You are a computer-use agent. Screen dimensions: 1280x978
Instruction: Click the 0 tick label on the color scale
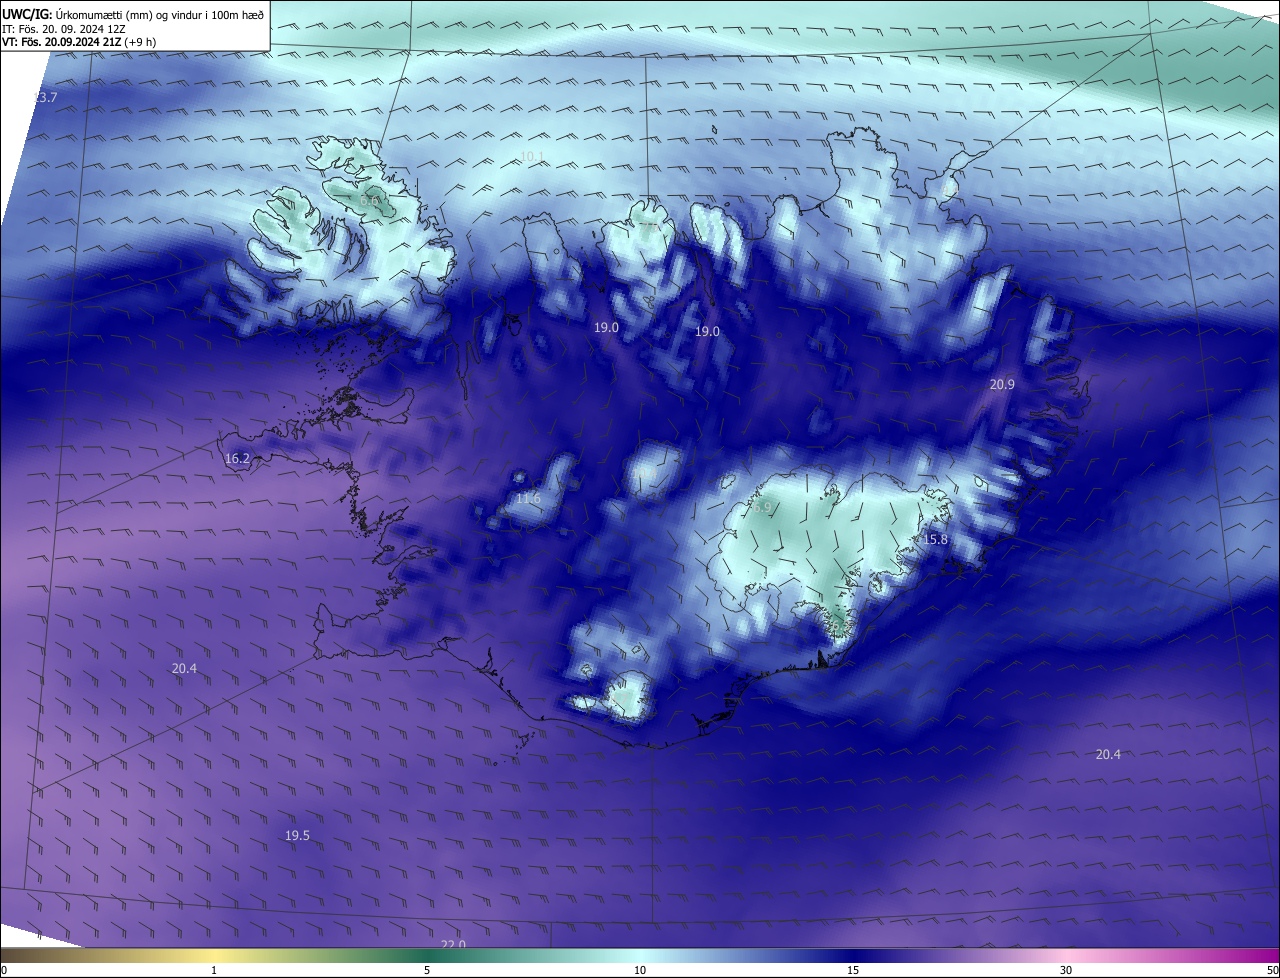(x=3, y=970)
